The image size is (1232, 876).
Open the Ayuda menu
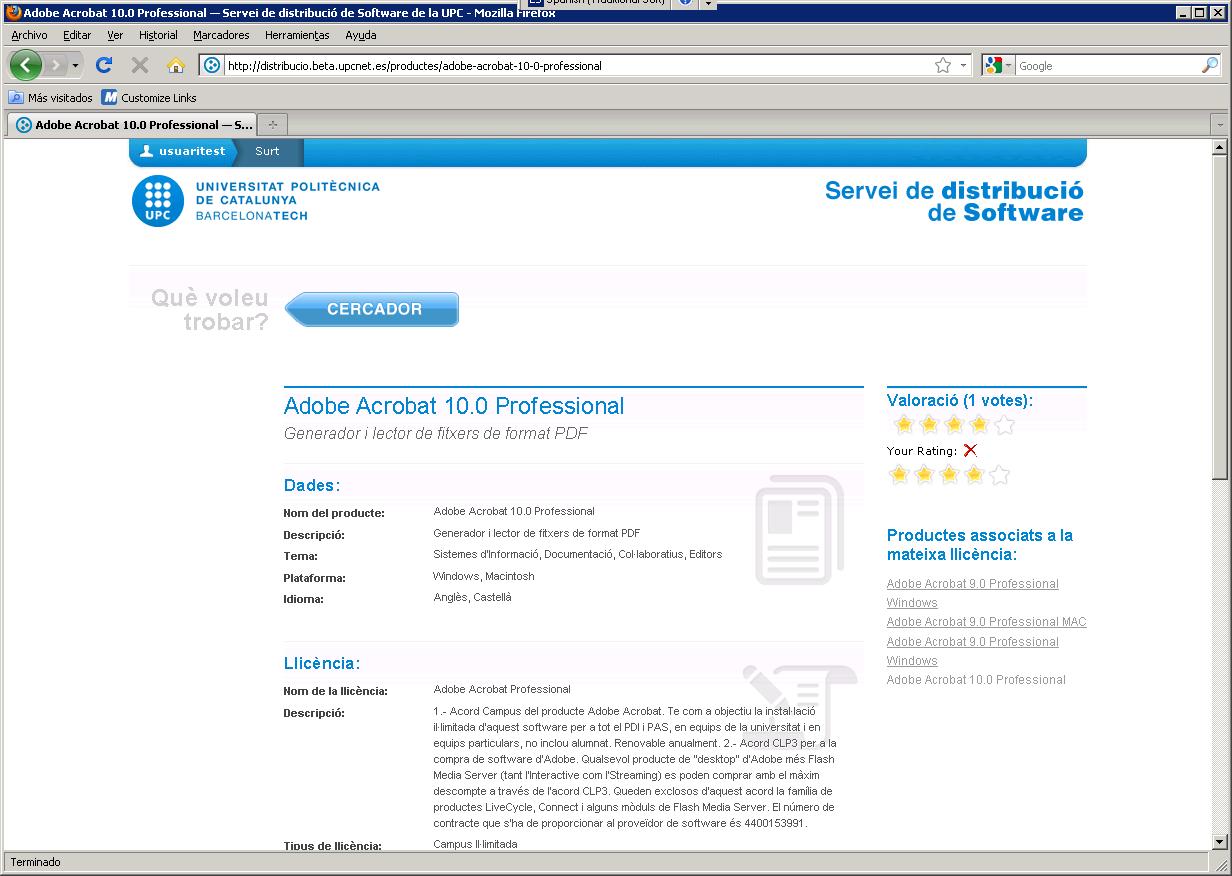(361, 35)
